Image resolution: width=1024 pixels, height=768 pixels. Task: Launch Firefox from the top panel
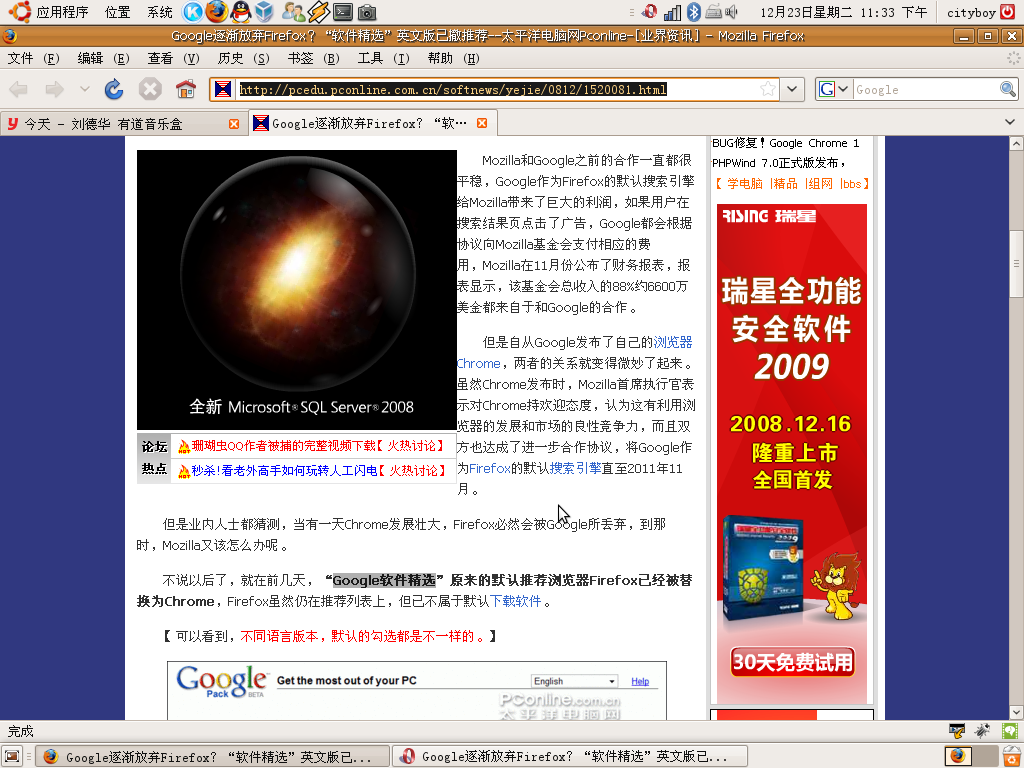pos(217,12)
